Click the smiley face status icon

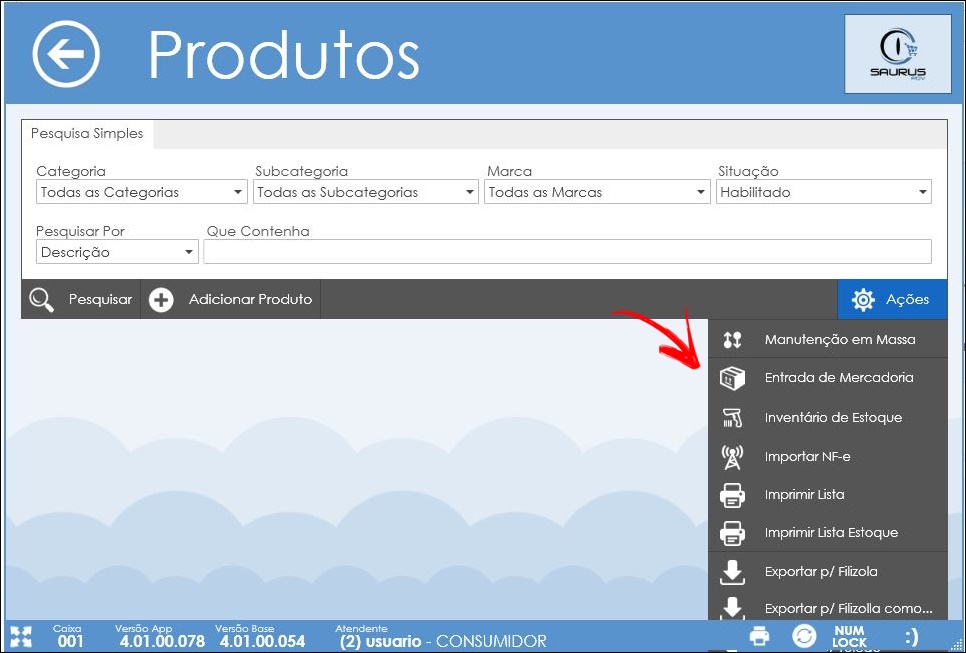tap(912, 636)
